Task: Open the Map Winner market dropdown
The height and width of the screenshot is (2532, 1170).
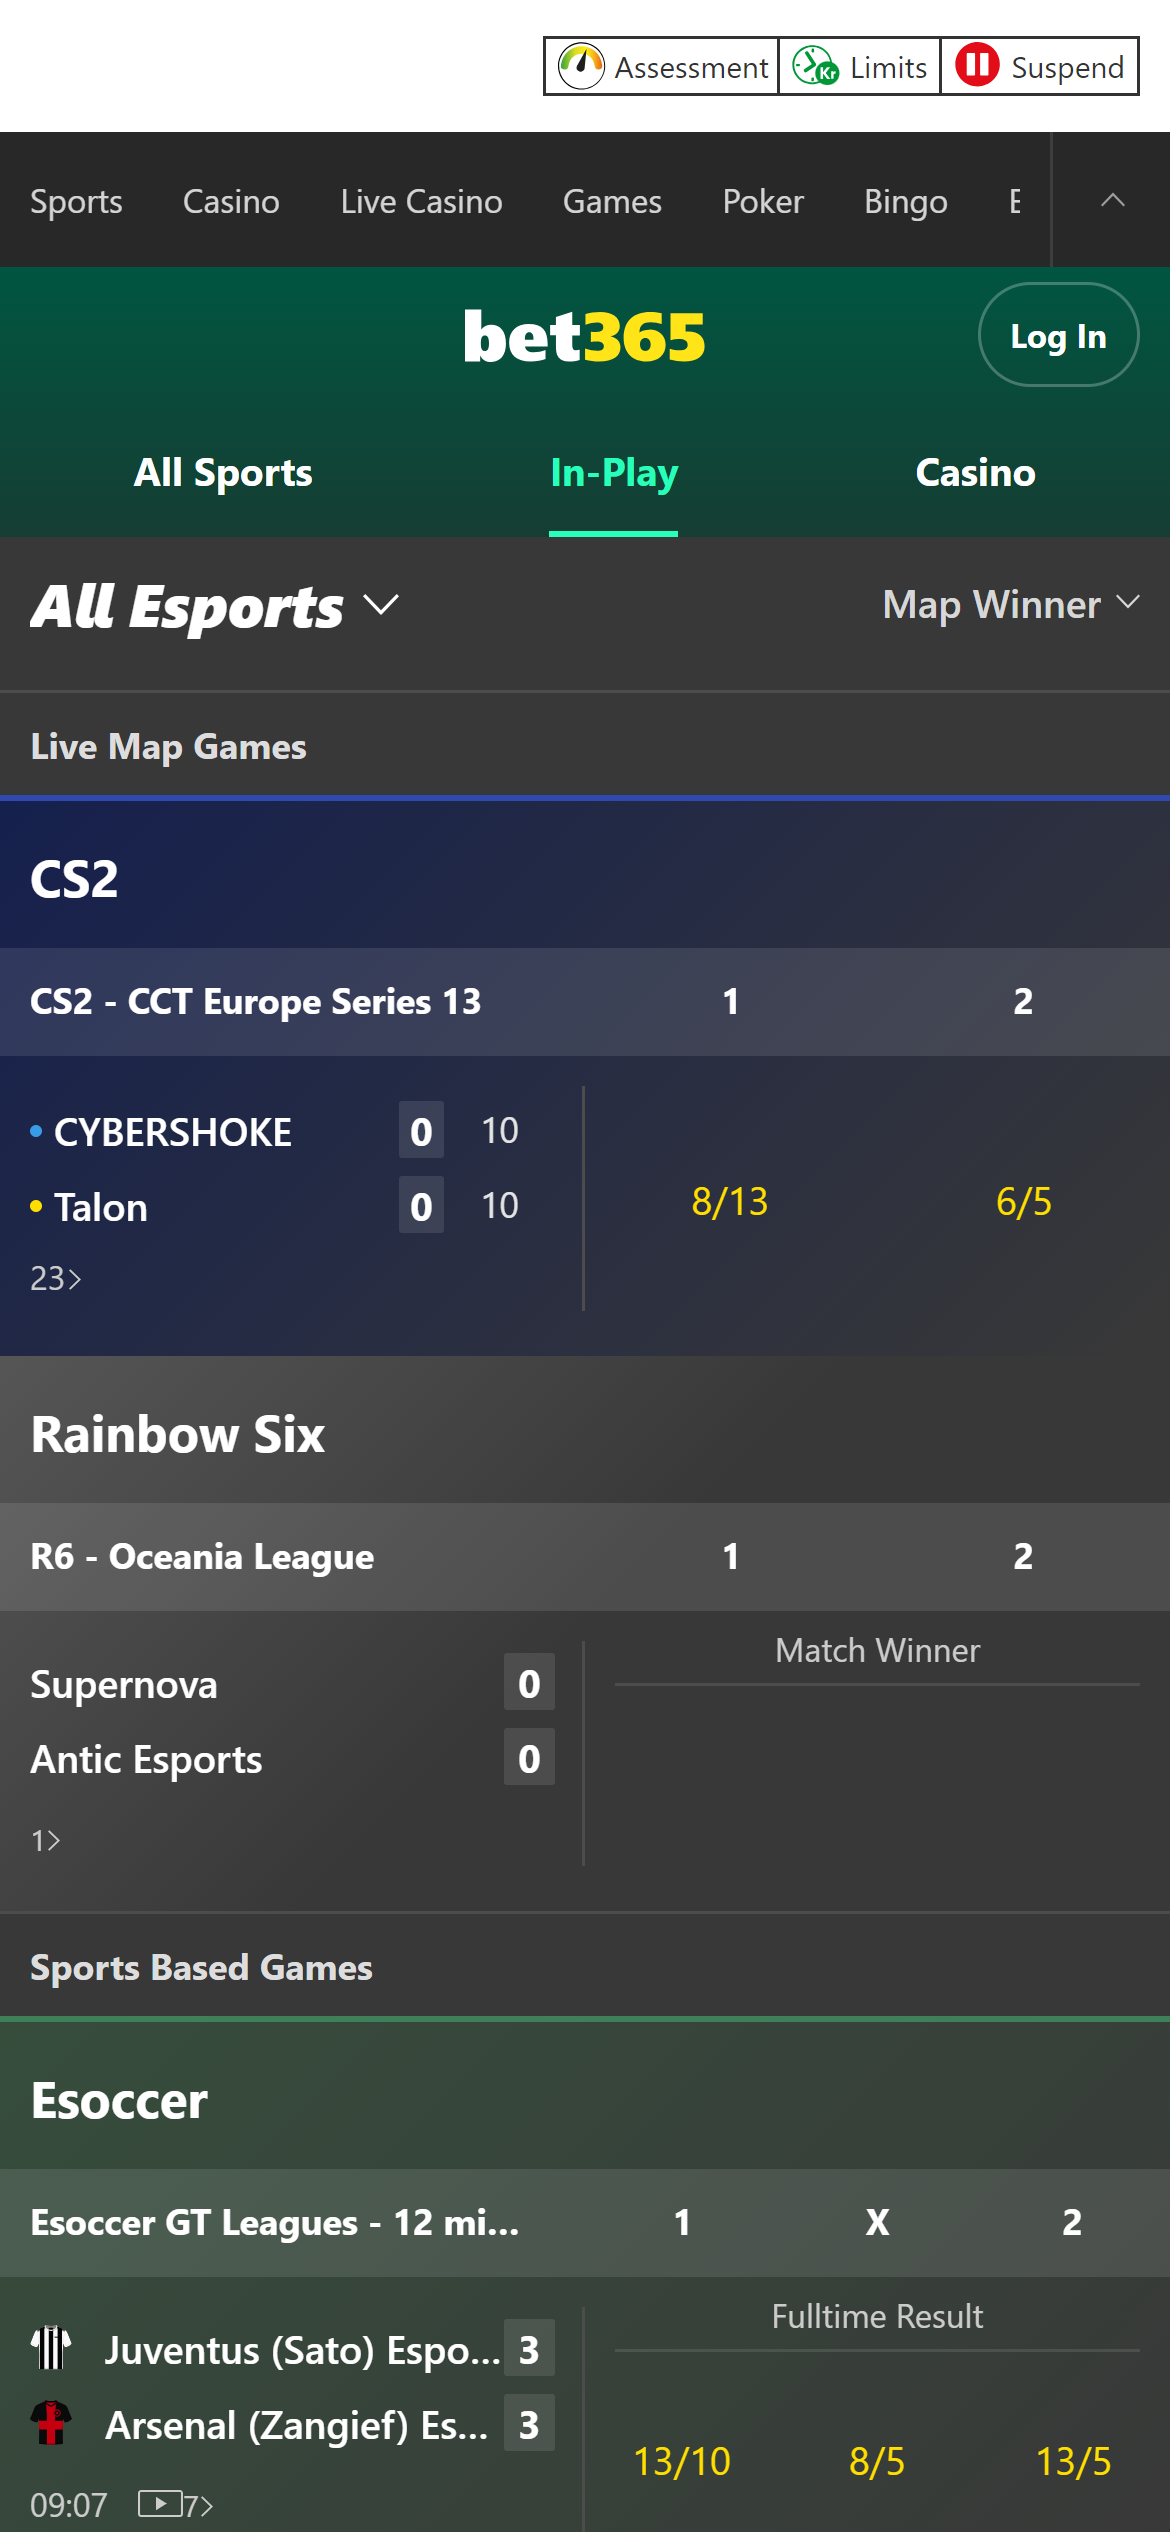Action: point(1007,604)
